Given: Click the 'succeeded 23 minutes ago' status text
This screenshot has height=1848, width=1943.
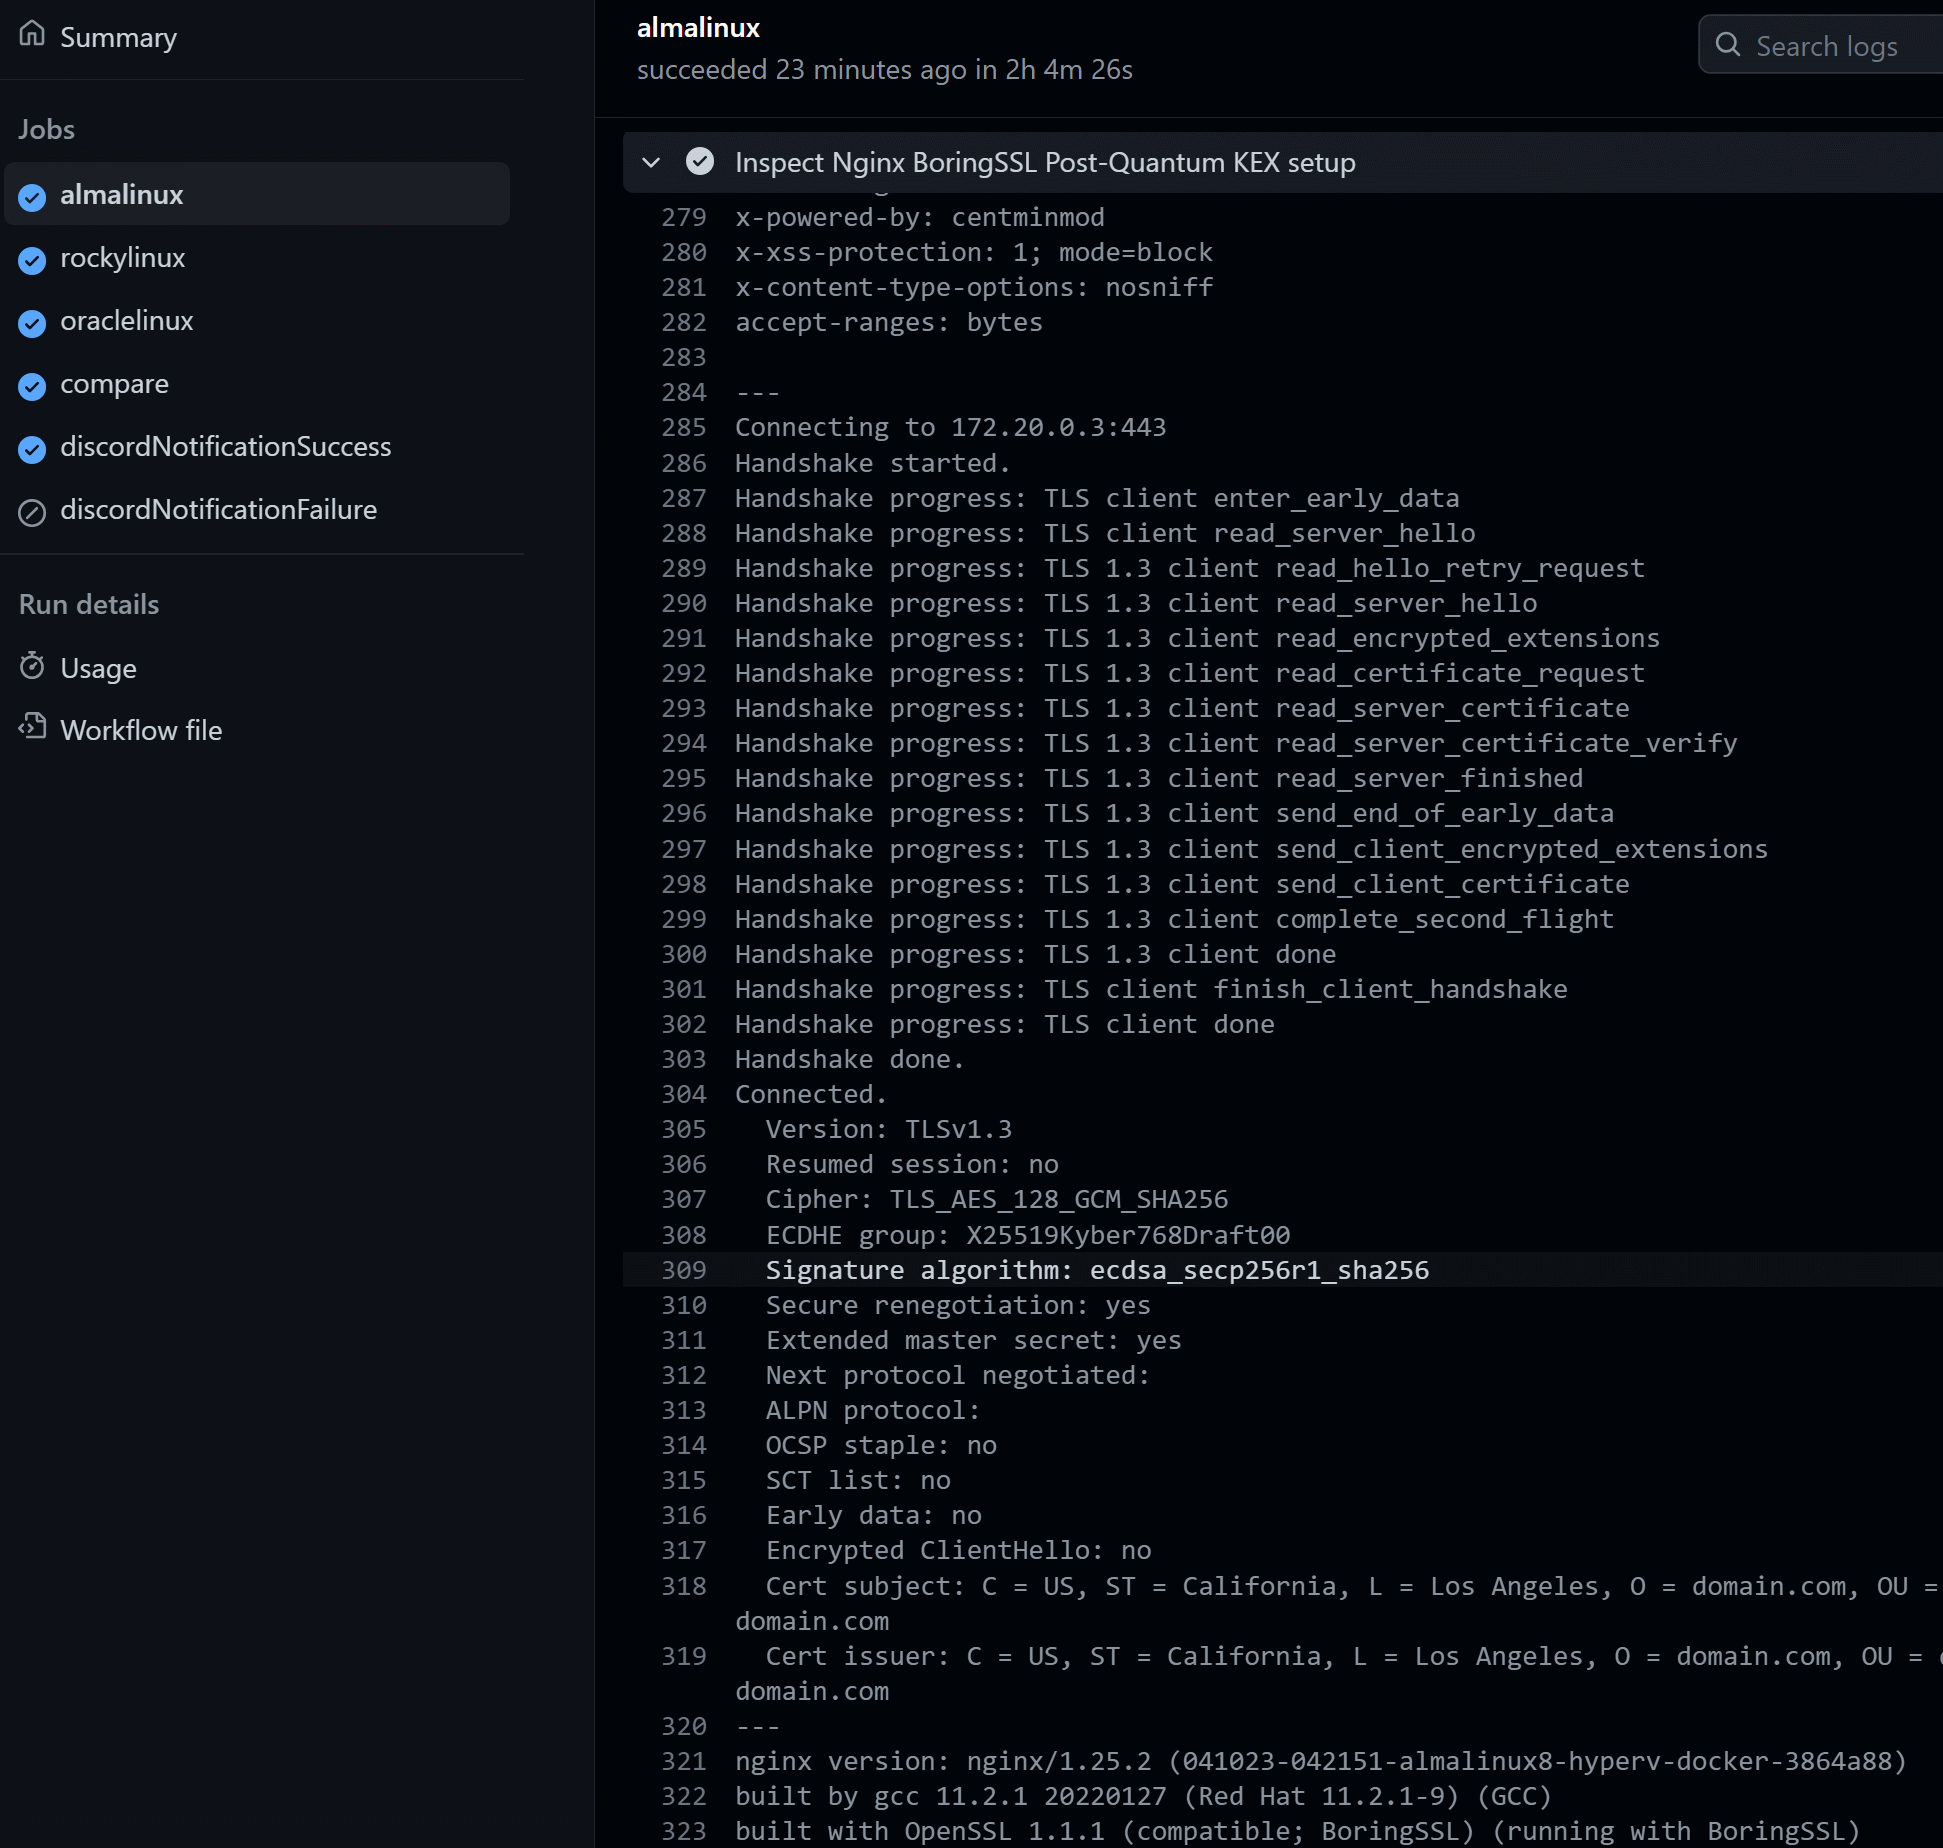Looking at the screenshot, I should click(885, 69).
